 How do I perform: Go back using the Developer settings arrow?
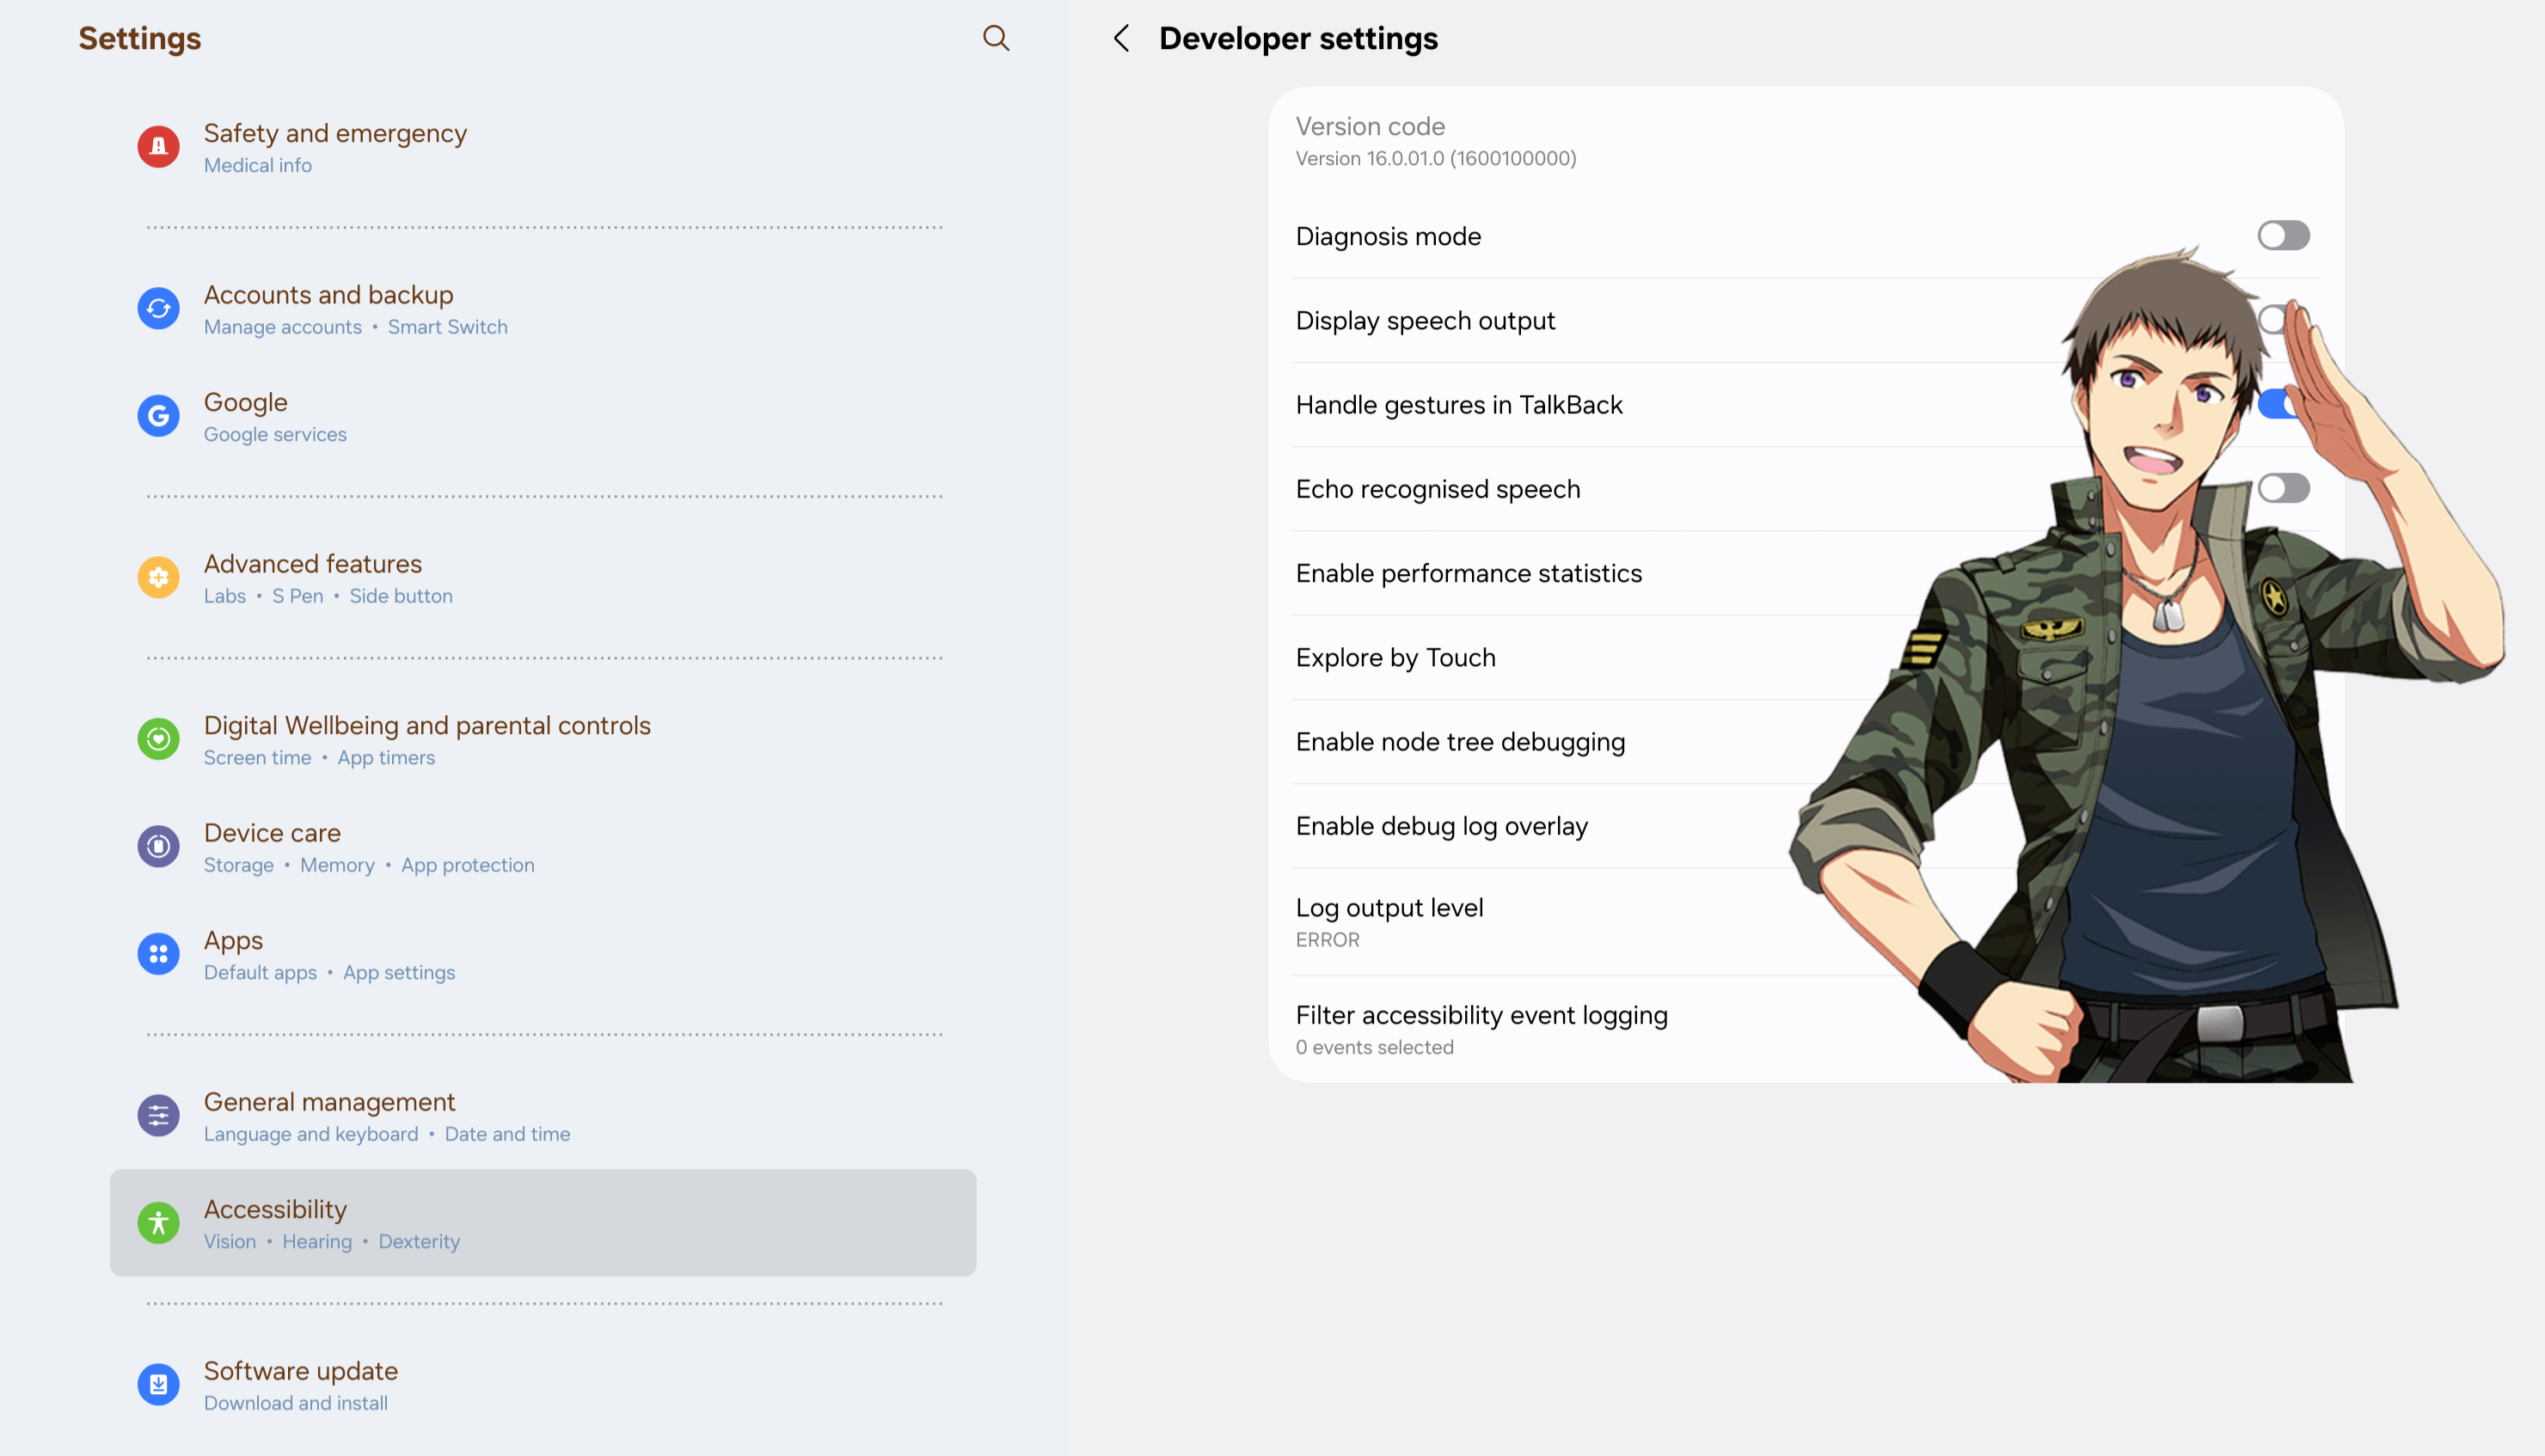[1121, 38]
